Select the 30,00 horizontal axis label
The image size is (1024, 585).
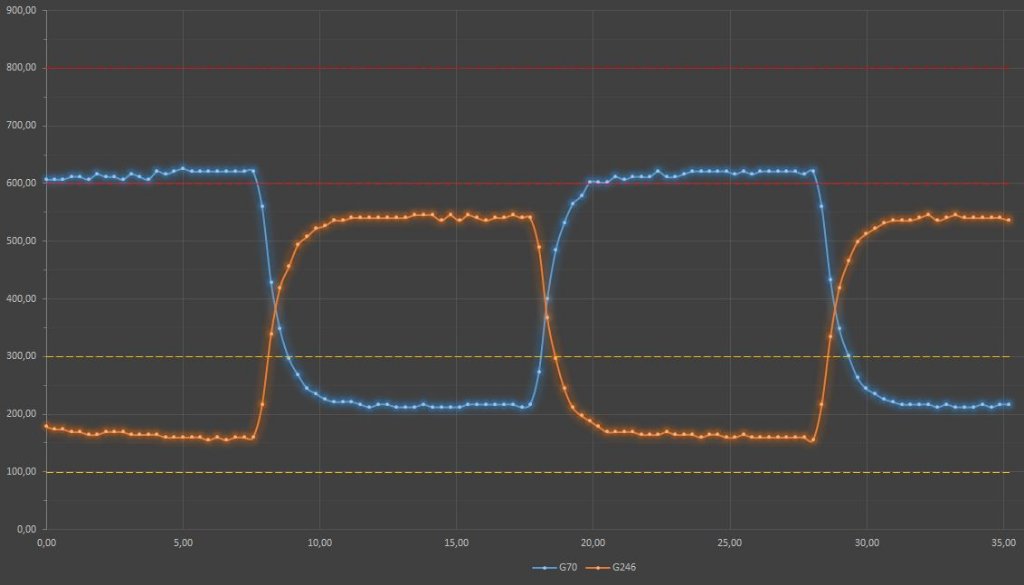[x=867, y=543]
